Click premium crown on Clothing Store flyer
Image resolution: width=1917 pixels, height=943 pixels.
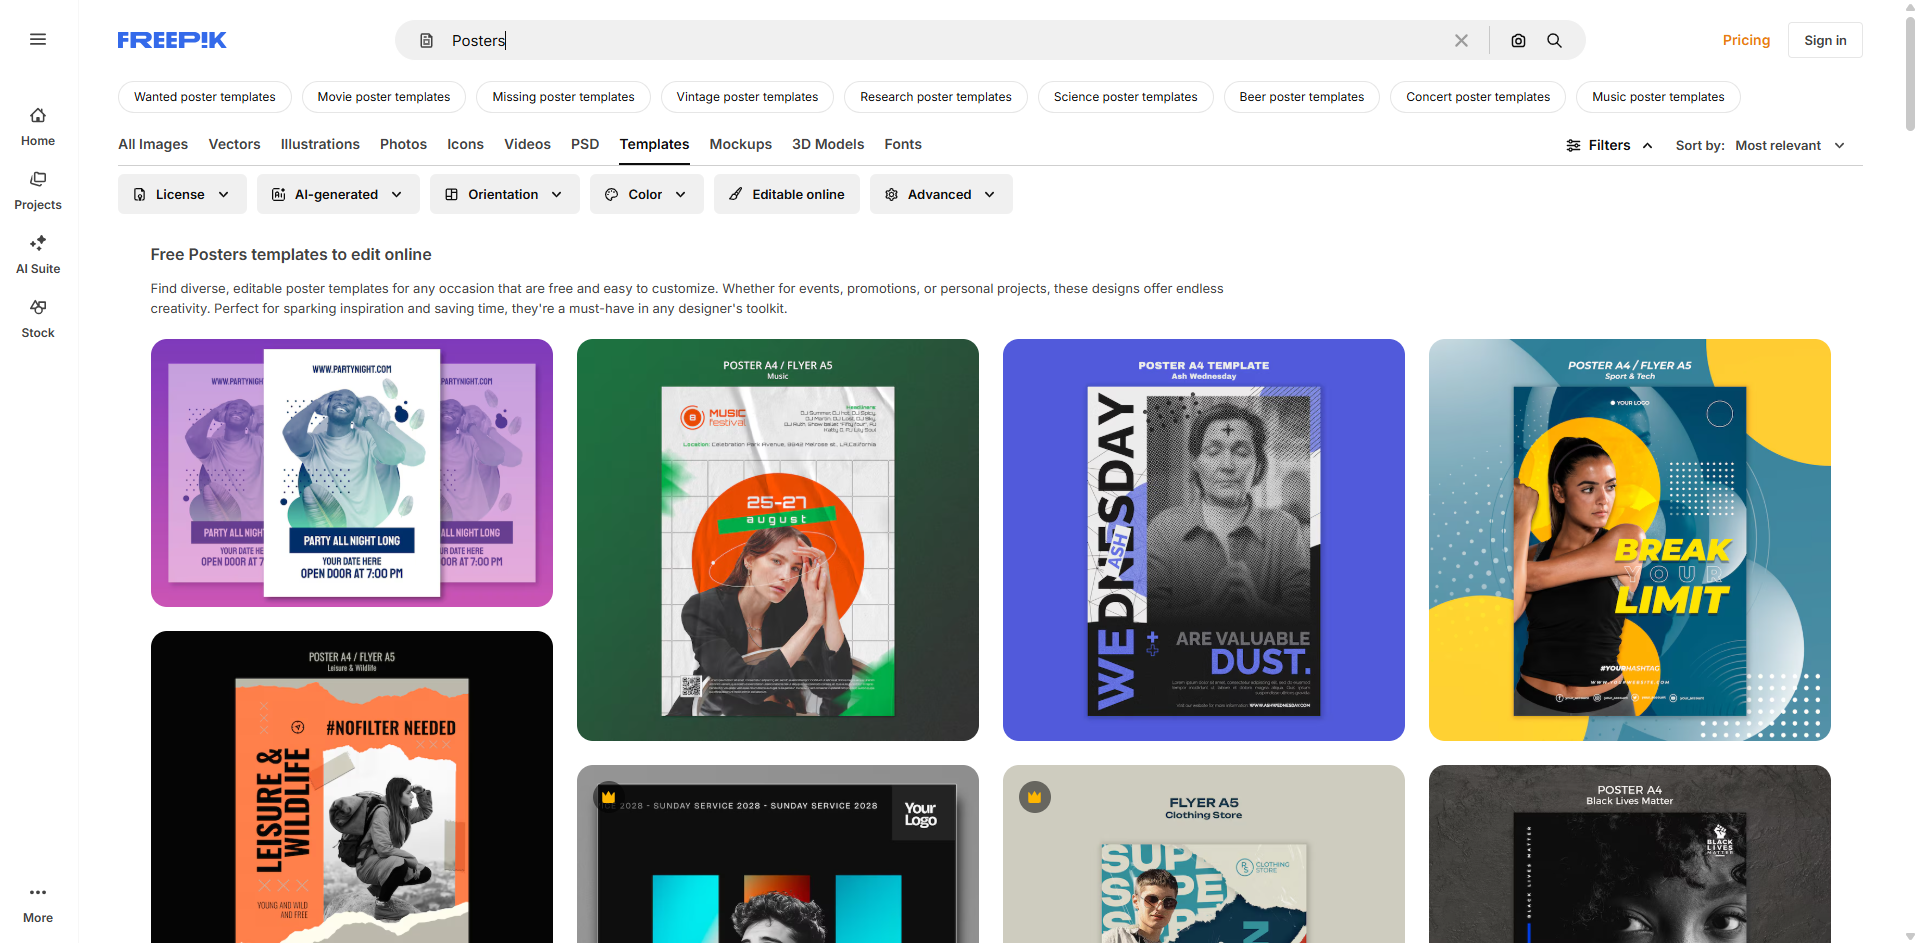1034,797
